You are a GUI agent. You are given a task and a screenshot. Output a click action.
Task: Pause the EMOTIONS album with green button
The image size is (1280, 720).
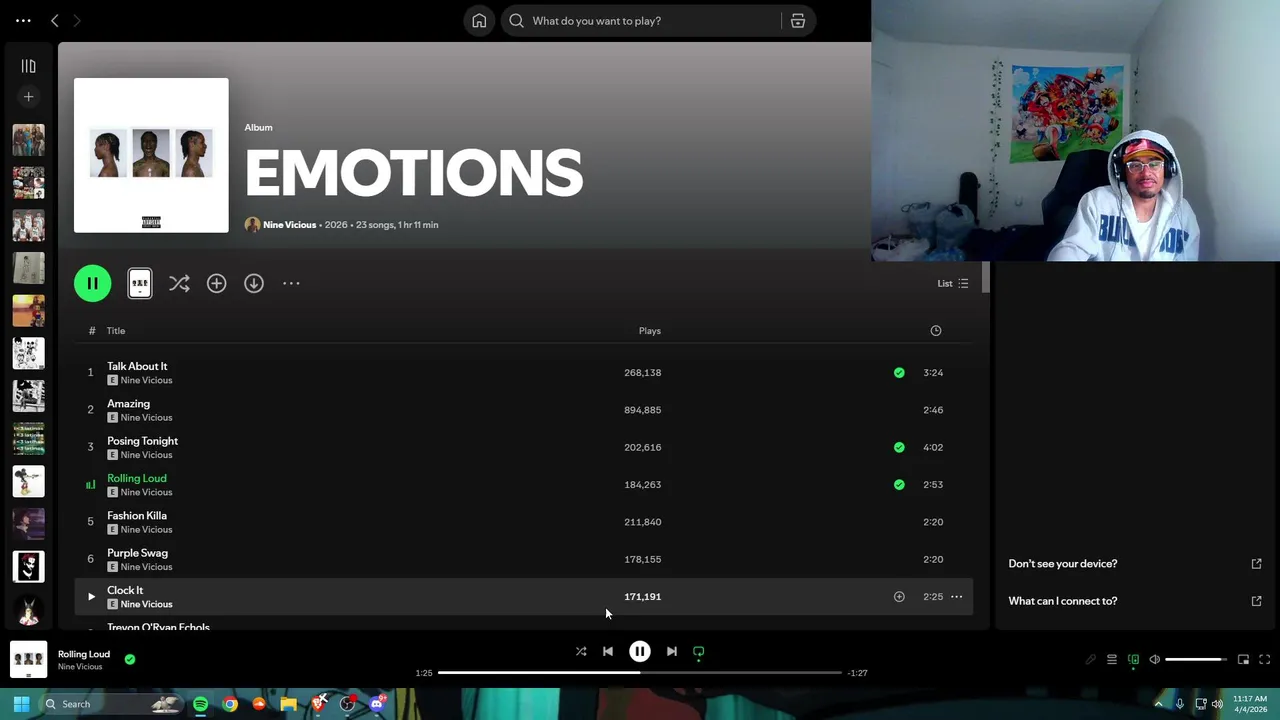coord(92,284)
